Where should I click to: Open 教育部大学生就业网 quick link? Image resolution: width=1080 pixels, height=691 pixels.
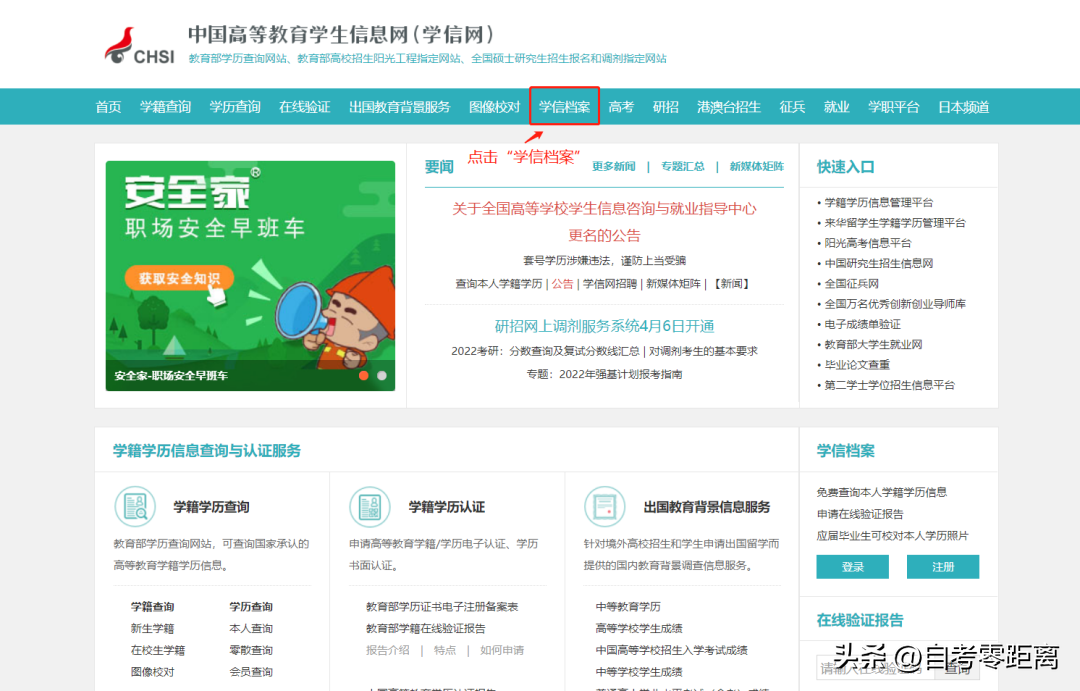tap(873, 344)
